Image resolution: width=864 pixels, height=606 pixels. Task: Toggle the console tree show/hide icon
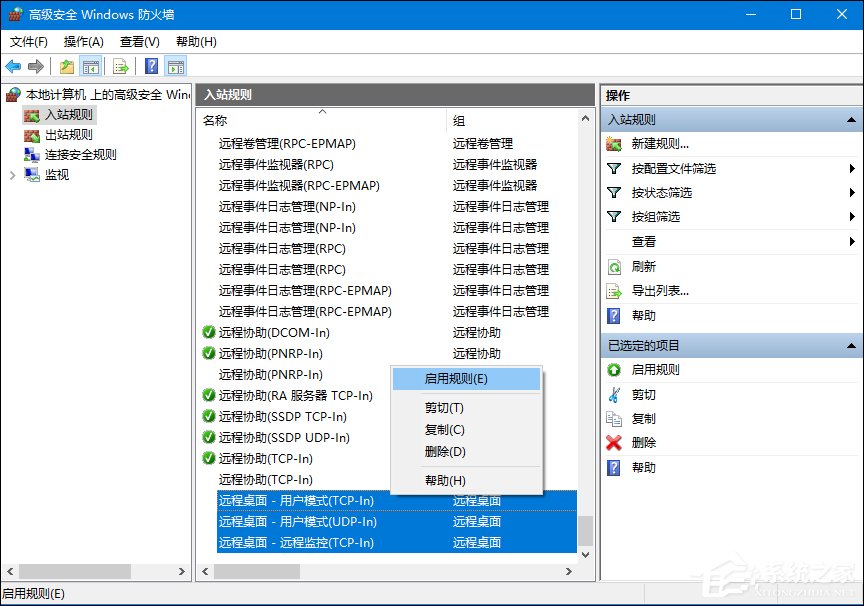pyautogui.click(x=89, y=66)
